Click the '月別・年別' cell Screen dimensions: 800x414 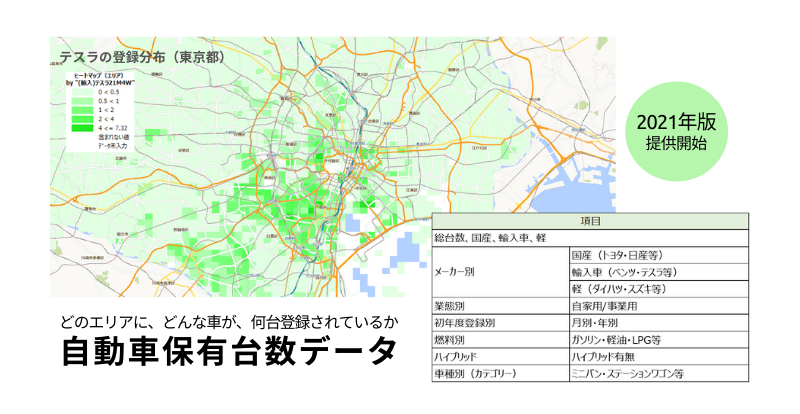(x=659, y=323)
